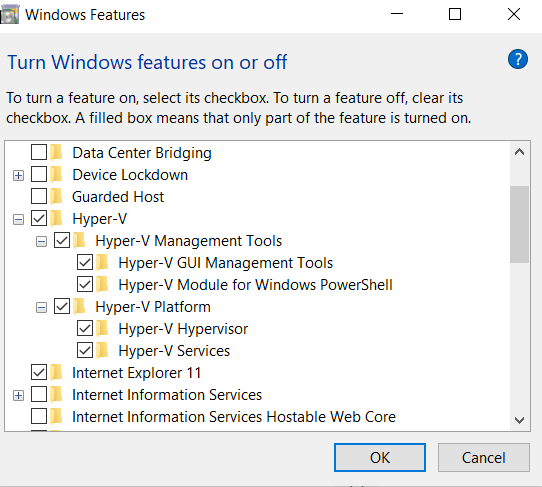Image resolution: width=542 pixels, height=487 pixels.
Task: Expand the Device Lockdown node
Action: (x=18, y=175)
